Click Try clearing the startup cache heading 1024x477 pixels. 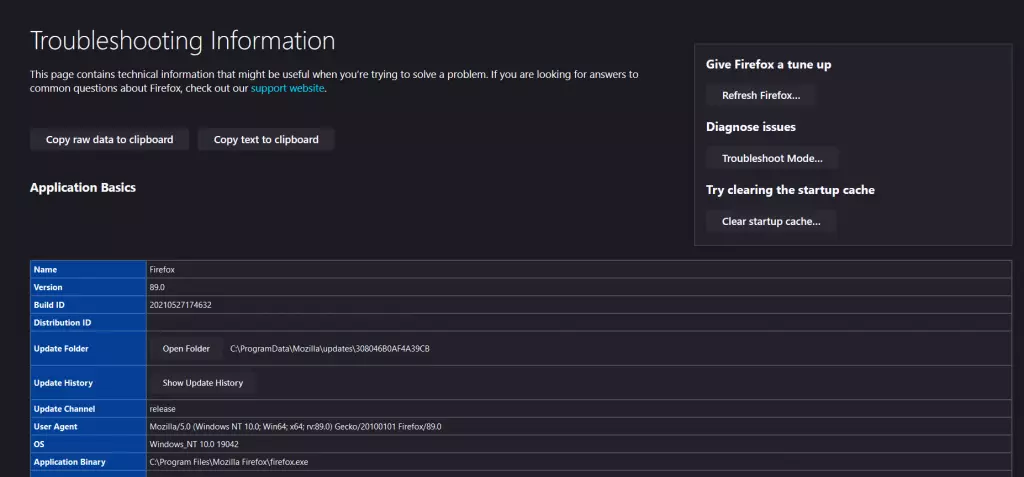coord(790,189)
